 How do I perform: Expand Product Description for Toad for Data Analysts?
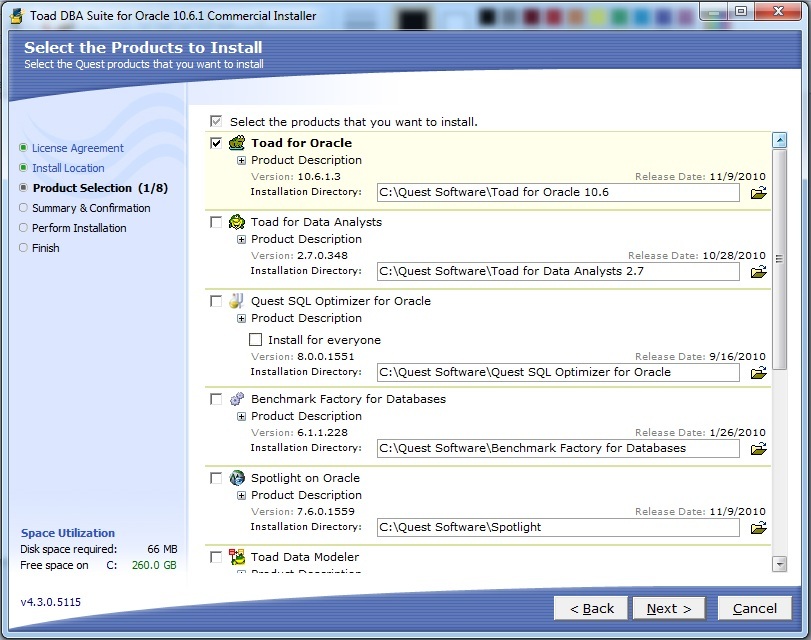click(241, 240)
